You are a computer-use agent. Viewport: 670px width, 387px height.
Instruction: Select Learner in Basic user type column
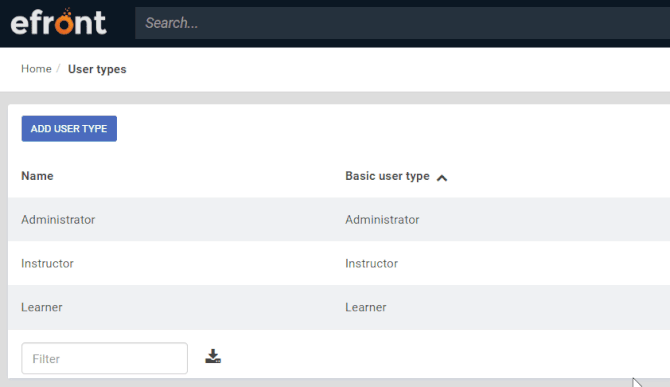point(366,307)
